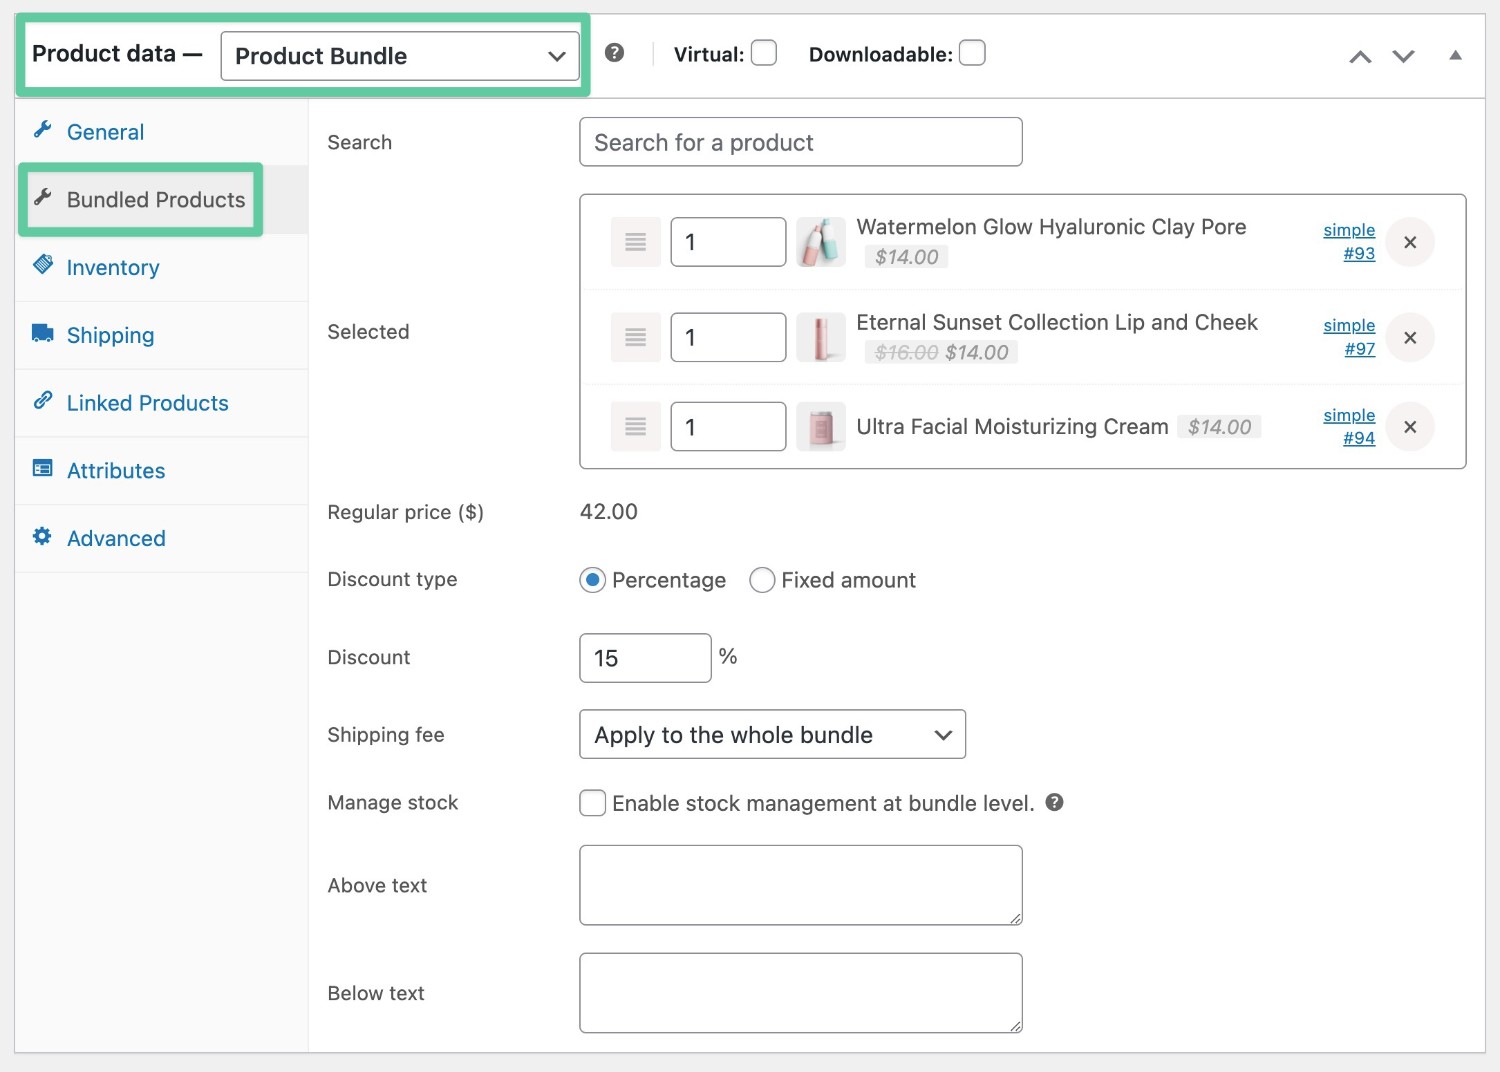
Task: Remove Ultra Facial Moisturizing Cream from bundle
Action: click(x=1410, y=427)
